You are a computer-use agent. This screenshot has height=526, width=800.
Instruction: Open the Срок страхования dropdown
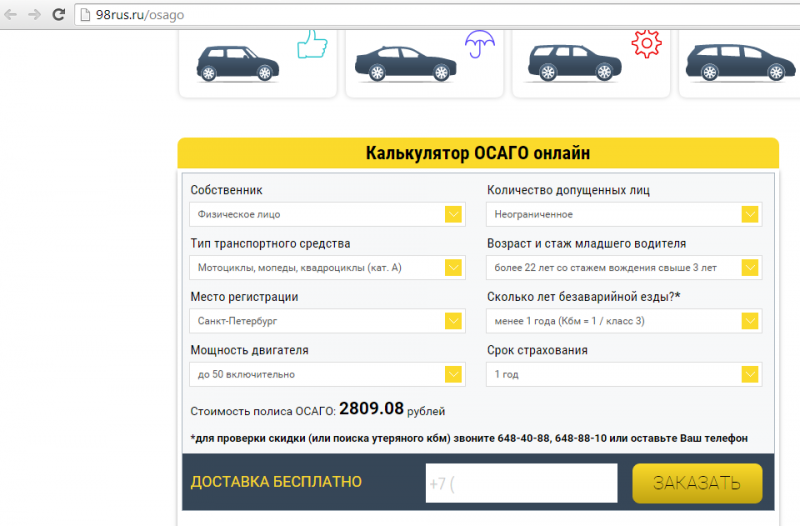(624, 374)
